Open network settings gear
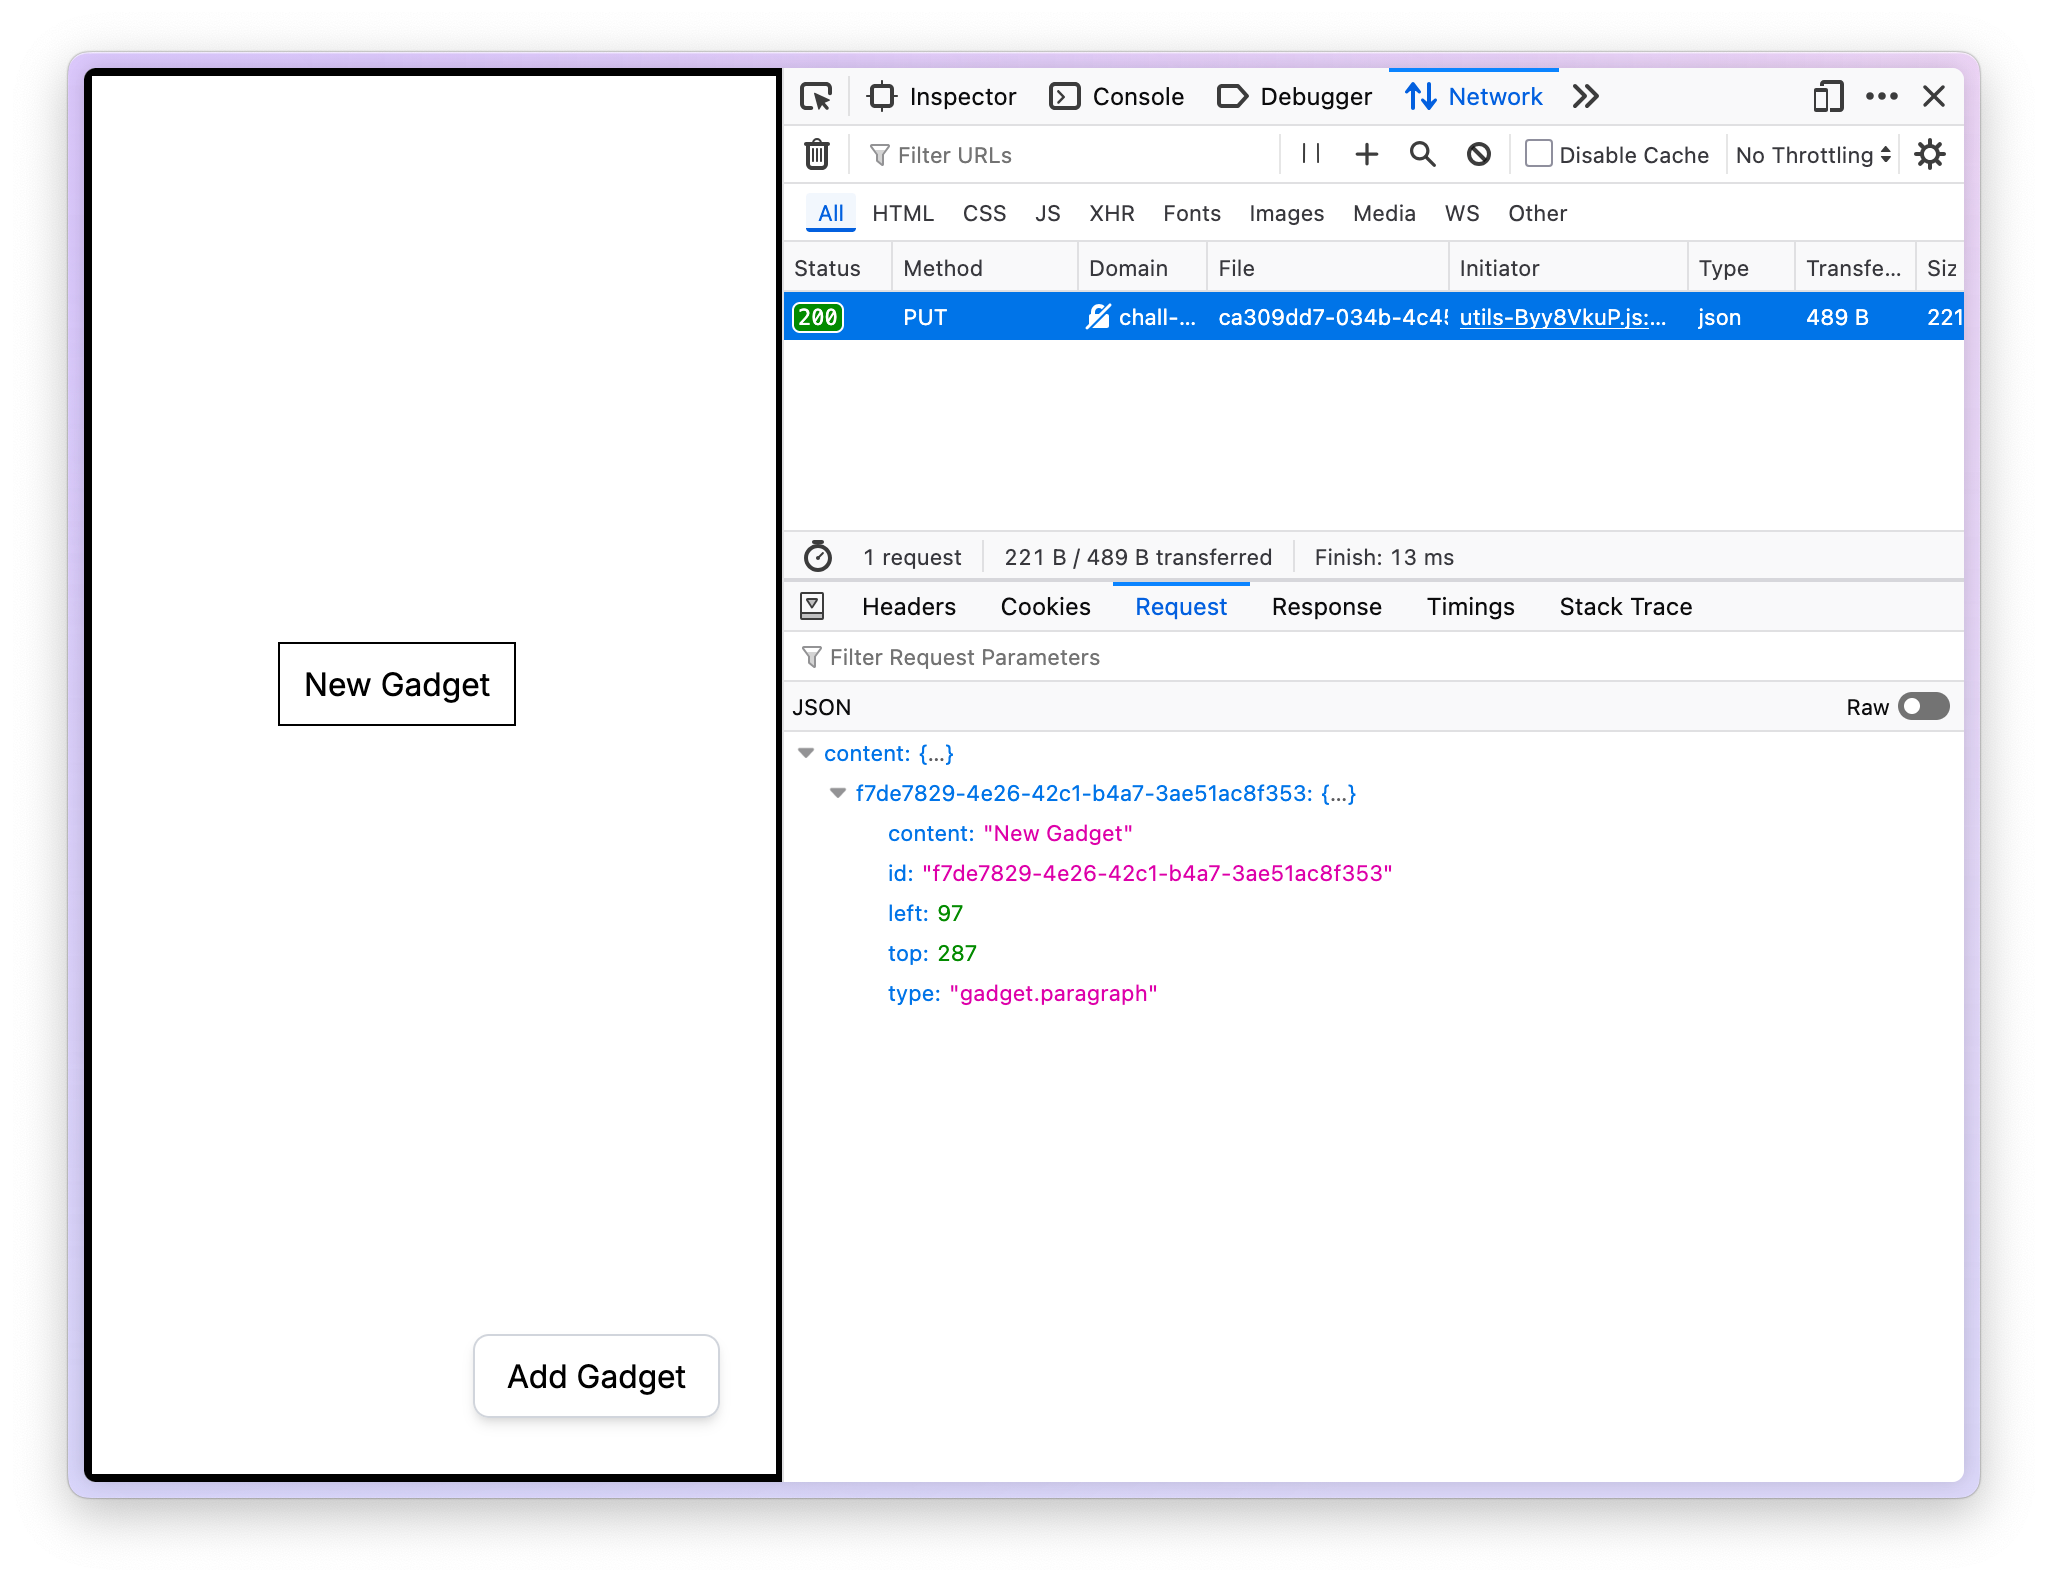This screenshot has width=2048, height=1582. 1929,154
